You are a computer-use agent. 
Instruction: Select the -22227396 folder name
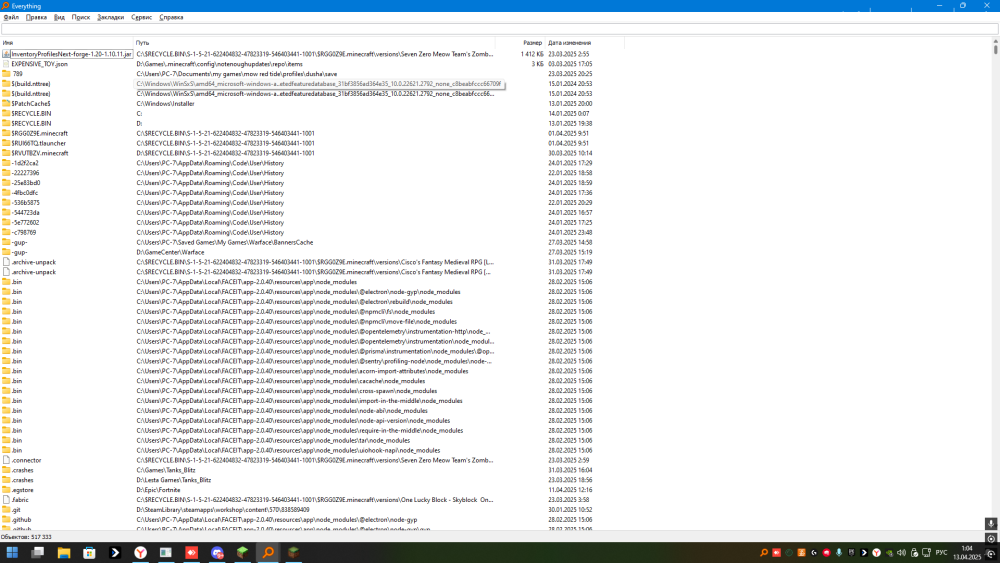25,173
